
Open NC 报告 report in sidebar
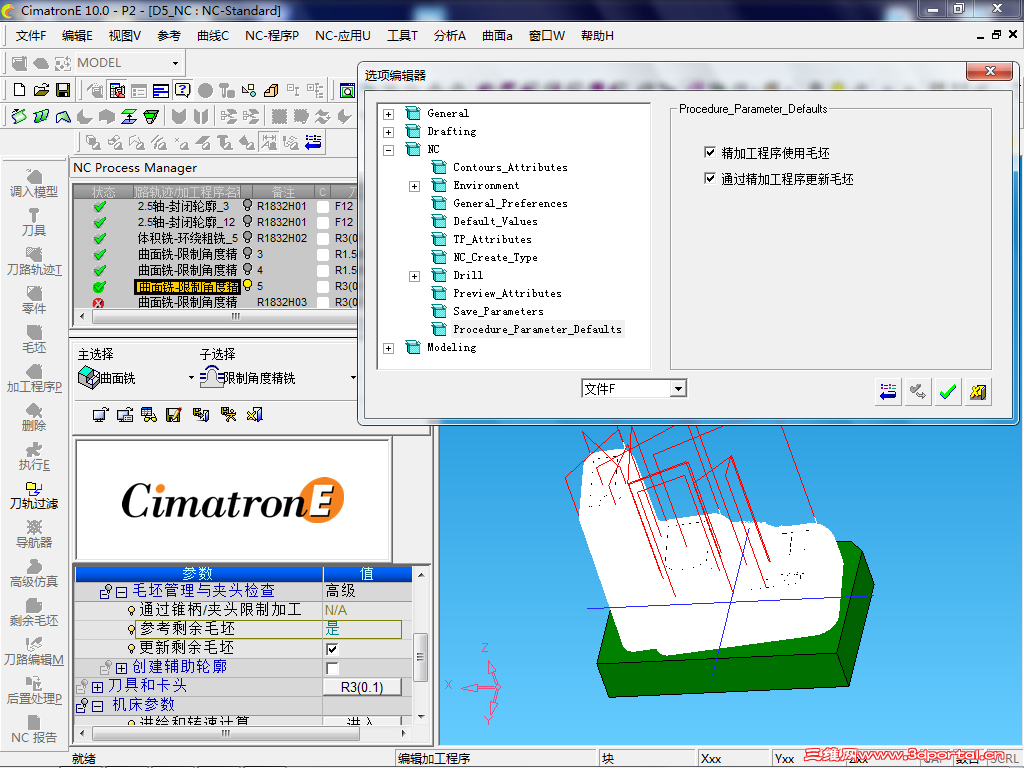click(x=34, y=729)
